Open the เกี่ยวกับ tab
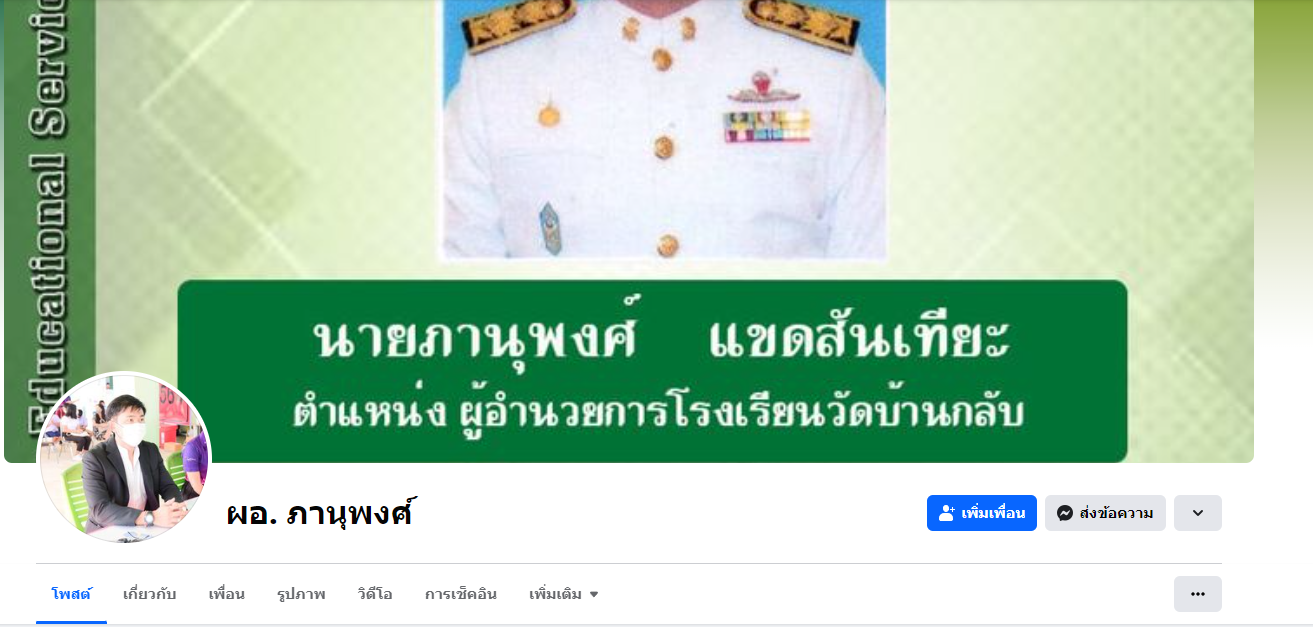 pyautogui.click(x=150, y=594)
